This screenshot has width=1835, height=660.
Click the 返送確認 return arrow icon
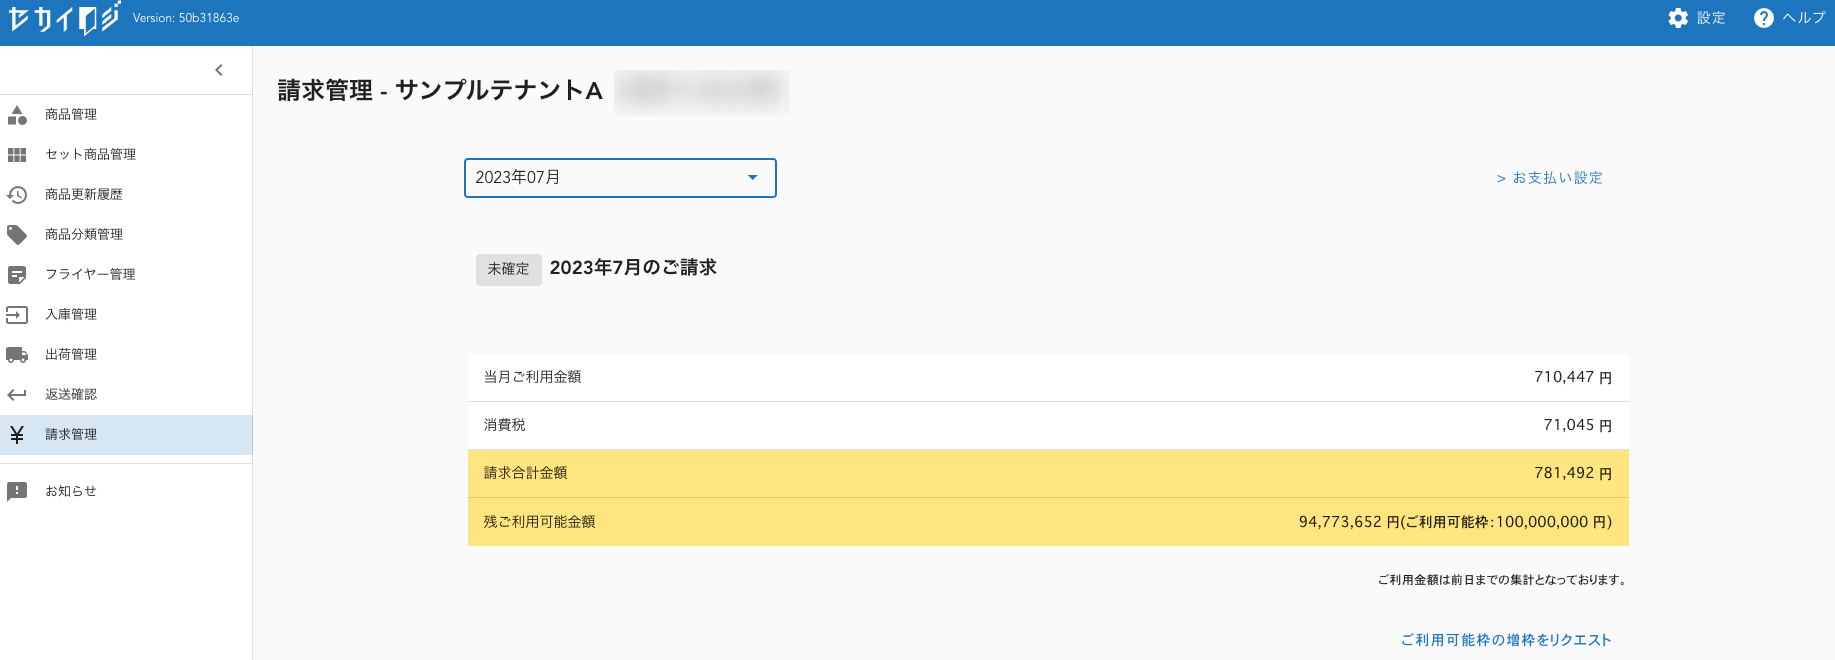click(17, 395)
